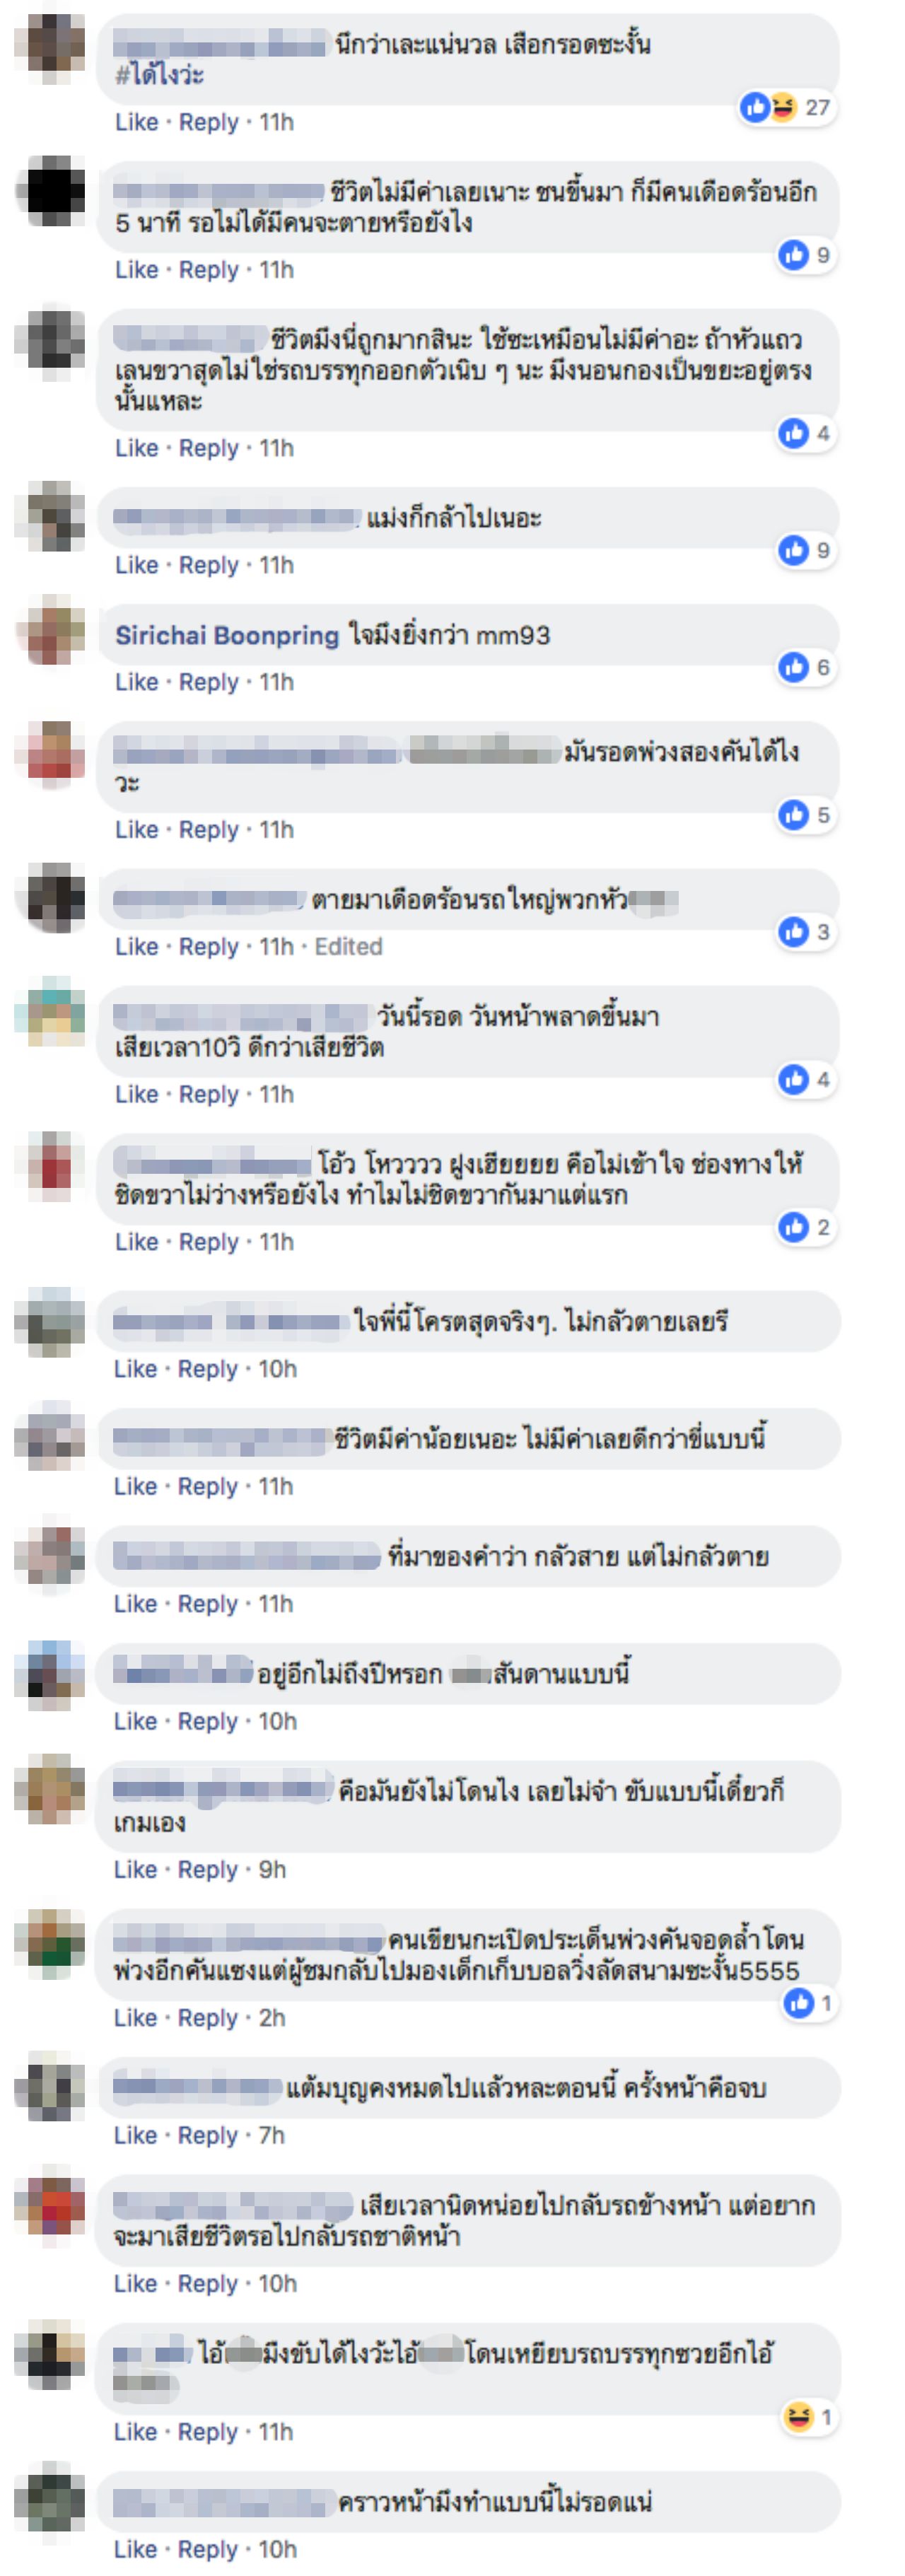This screenshot has height=2576, width=905.
Task: Click the thumbs-up reaction badge showing 6
Action: [x=805, y=667]
